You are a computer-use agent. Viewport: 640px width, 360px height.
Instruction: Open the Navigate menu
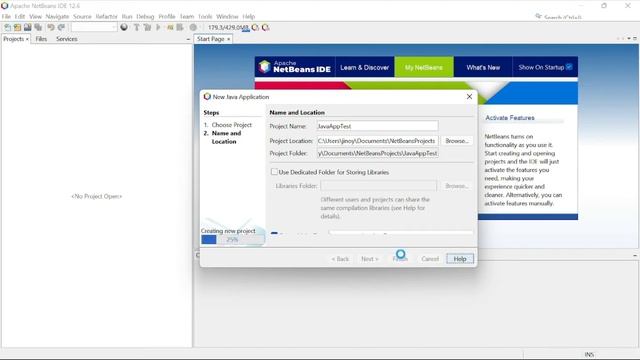(x=57, y=16)
